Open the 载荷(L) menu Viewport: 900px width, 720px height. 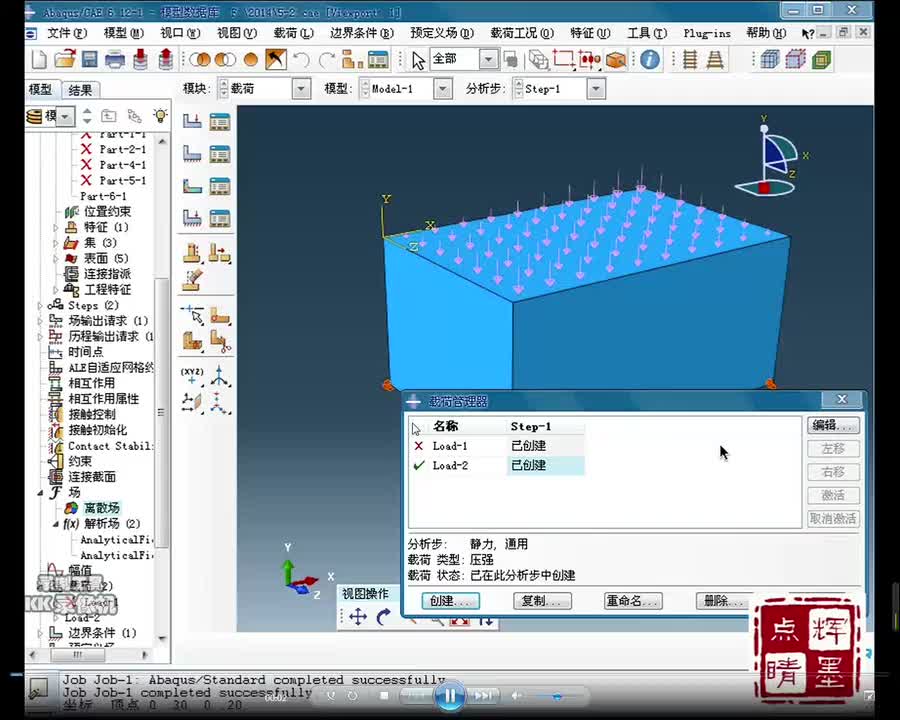tap(293, 33)
